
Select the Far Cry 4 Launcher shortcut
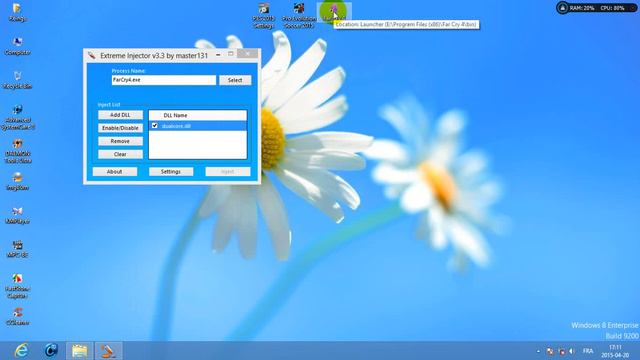point(334,12)
